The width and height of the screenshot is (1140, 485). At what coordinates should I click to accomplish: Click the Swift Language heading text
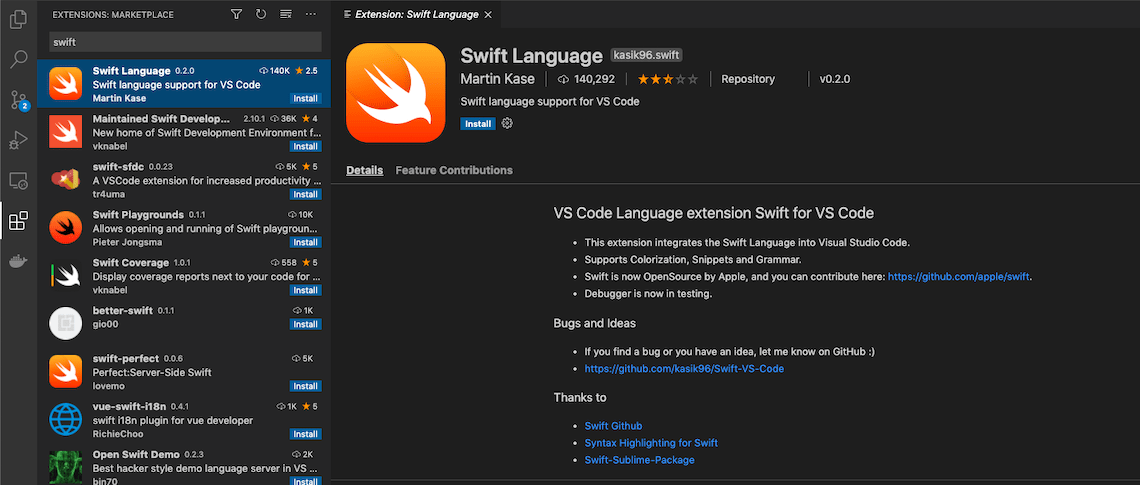pyautogui.click(x=531, y=56)
